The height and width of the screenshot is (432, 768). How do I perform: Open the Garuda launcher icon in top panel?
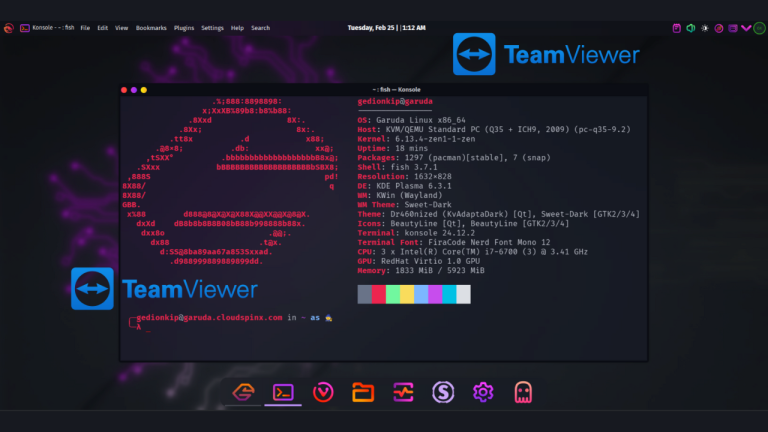click(8, 28)
